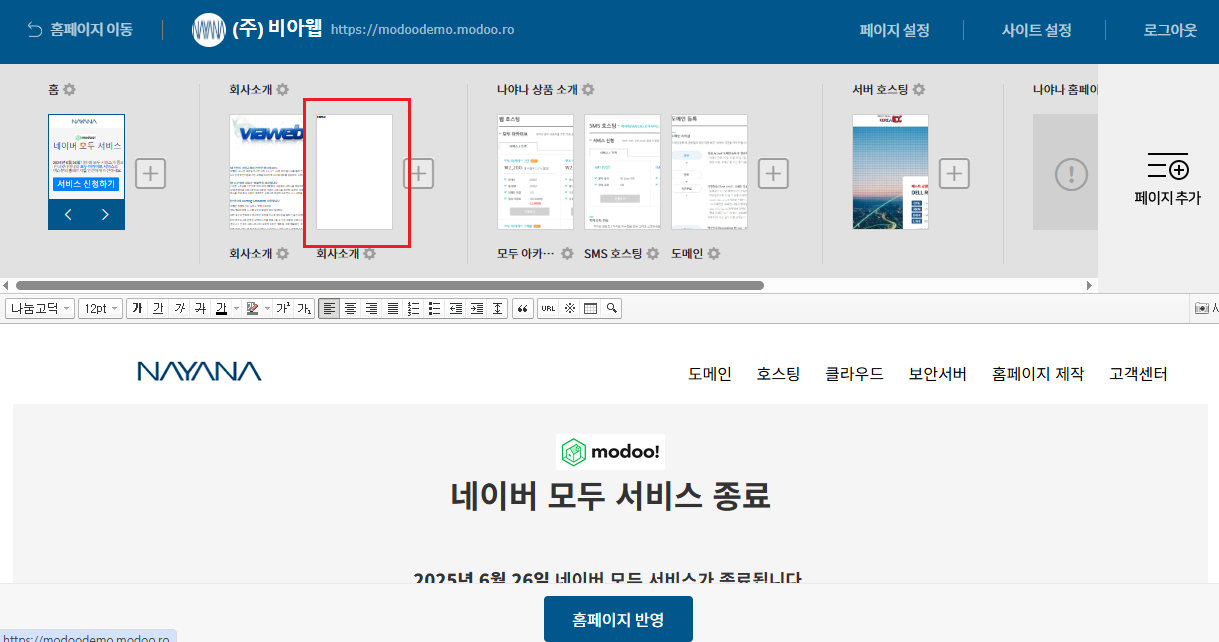Apply italic formatting in editor toolbar
This screenshot has width=1219, height=642.
[x=179, y=308]
